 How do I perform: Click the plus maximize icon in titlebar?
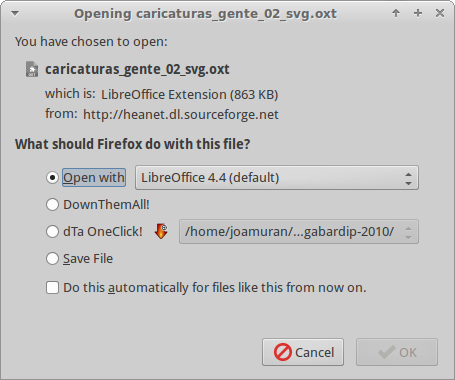[418, 13]
